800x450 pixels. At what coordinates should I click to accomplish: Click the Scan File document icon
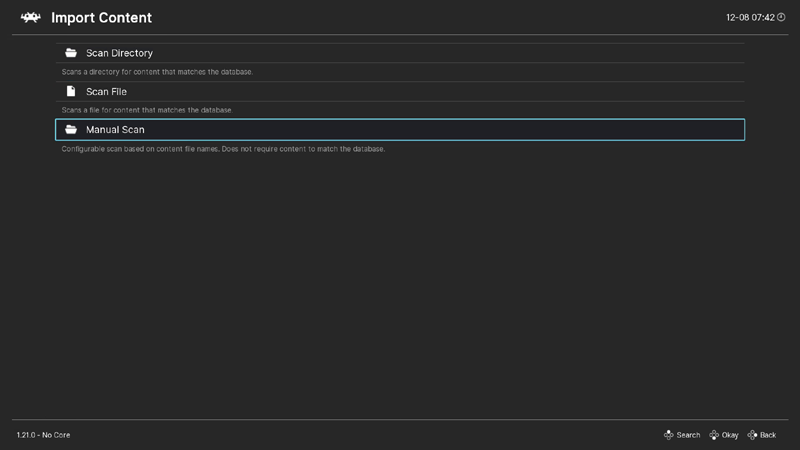click(x=71, y=92)
